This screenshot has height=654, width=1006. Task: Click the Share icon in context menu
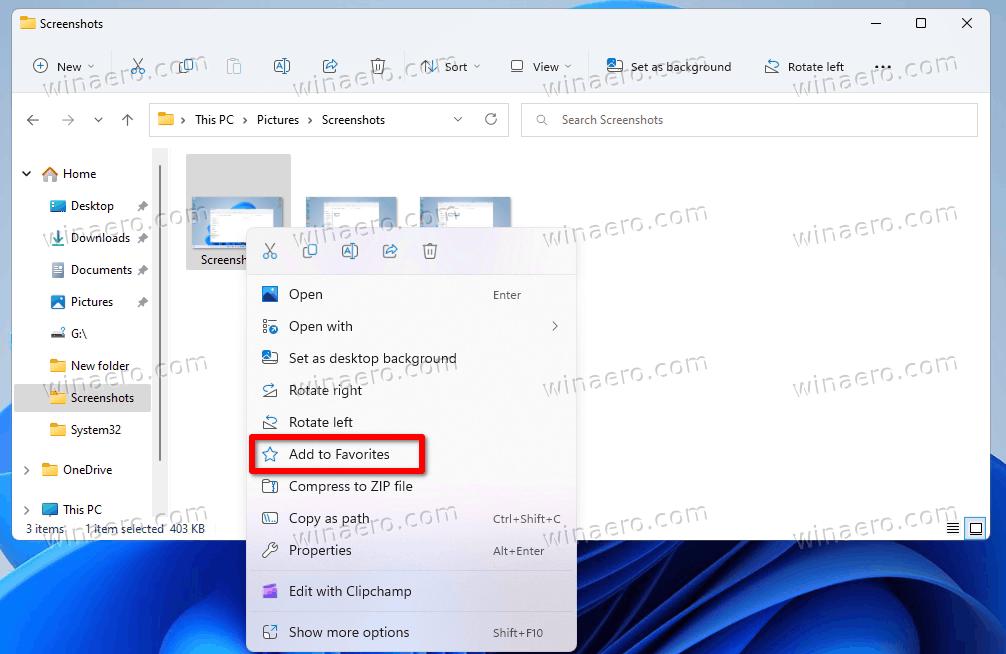point(390,251)
